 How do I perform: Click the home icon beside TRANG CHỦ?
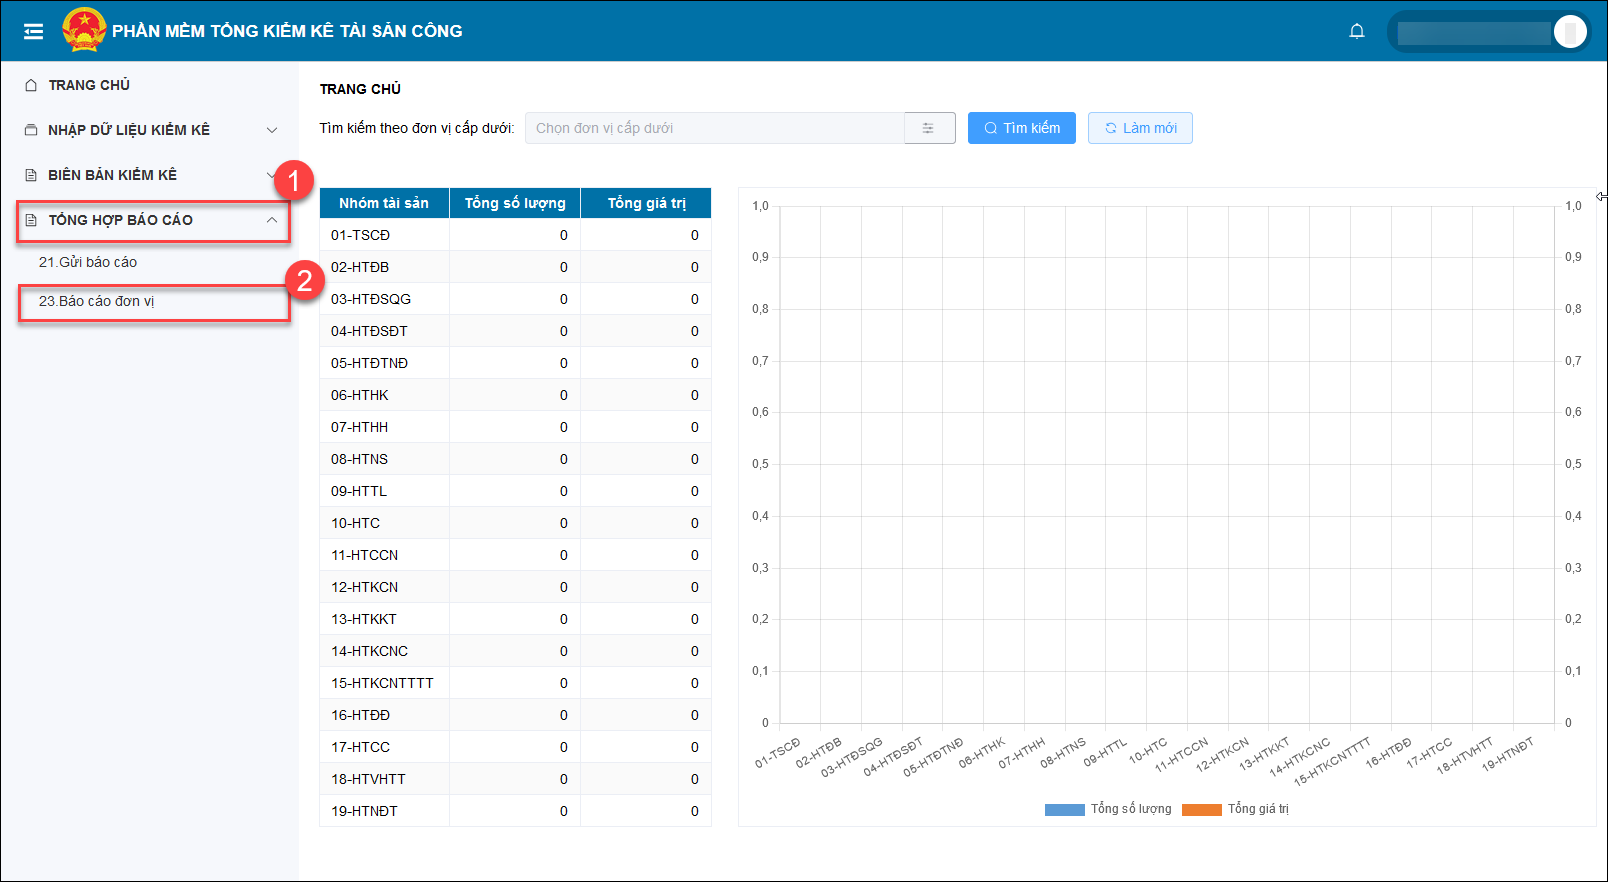point(31,86)
